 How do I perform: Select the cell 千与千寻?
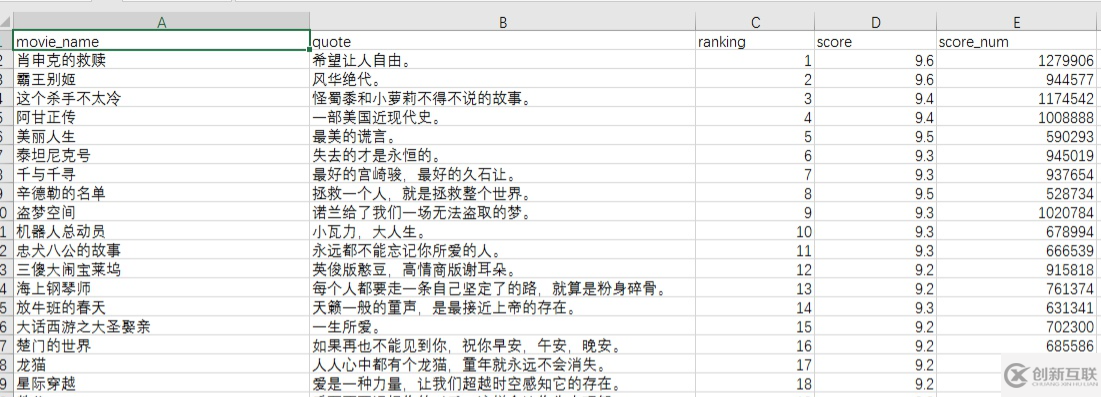click(161, 175)
